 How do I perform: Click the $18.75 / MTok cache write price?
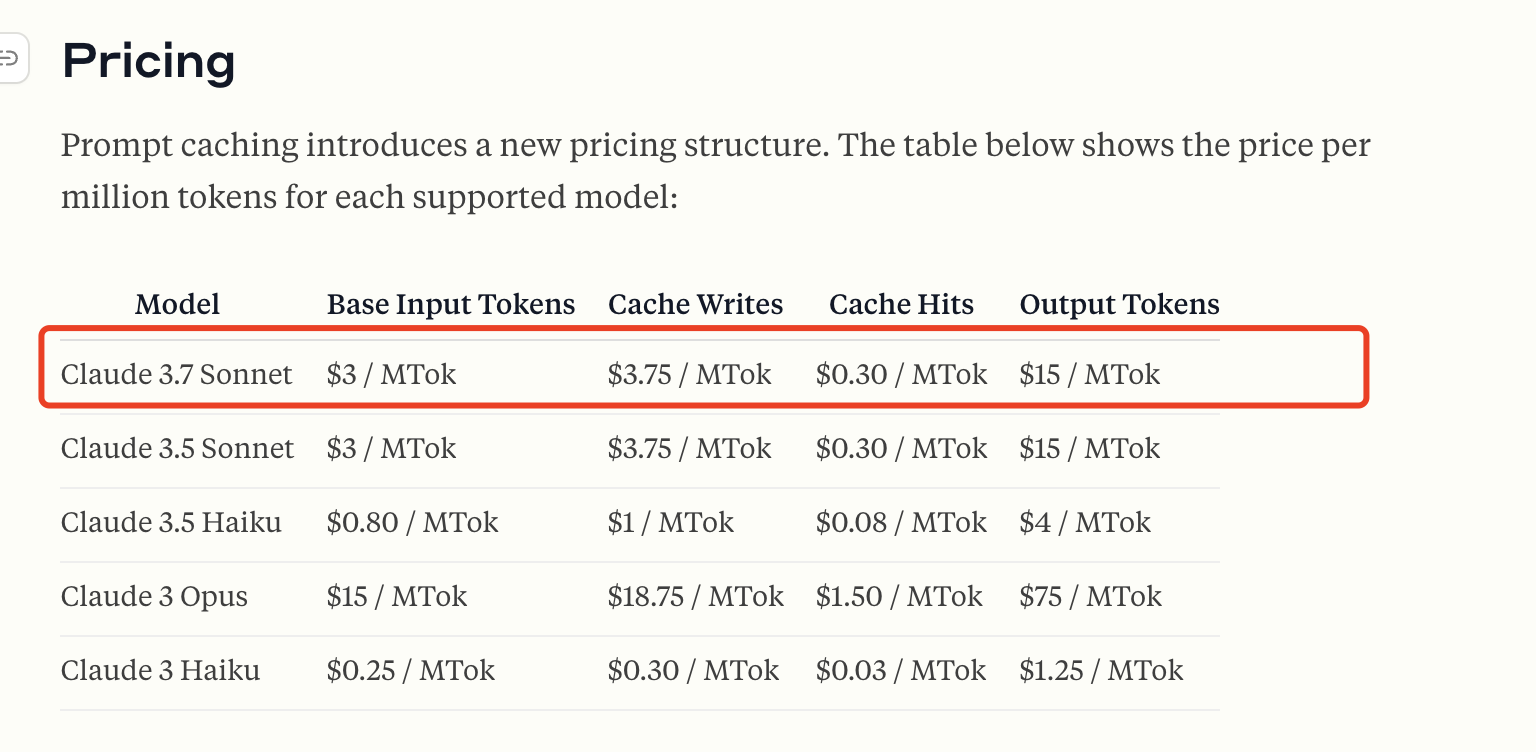696,597
